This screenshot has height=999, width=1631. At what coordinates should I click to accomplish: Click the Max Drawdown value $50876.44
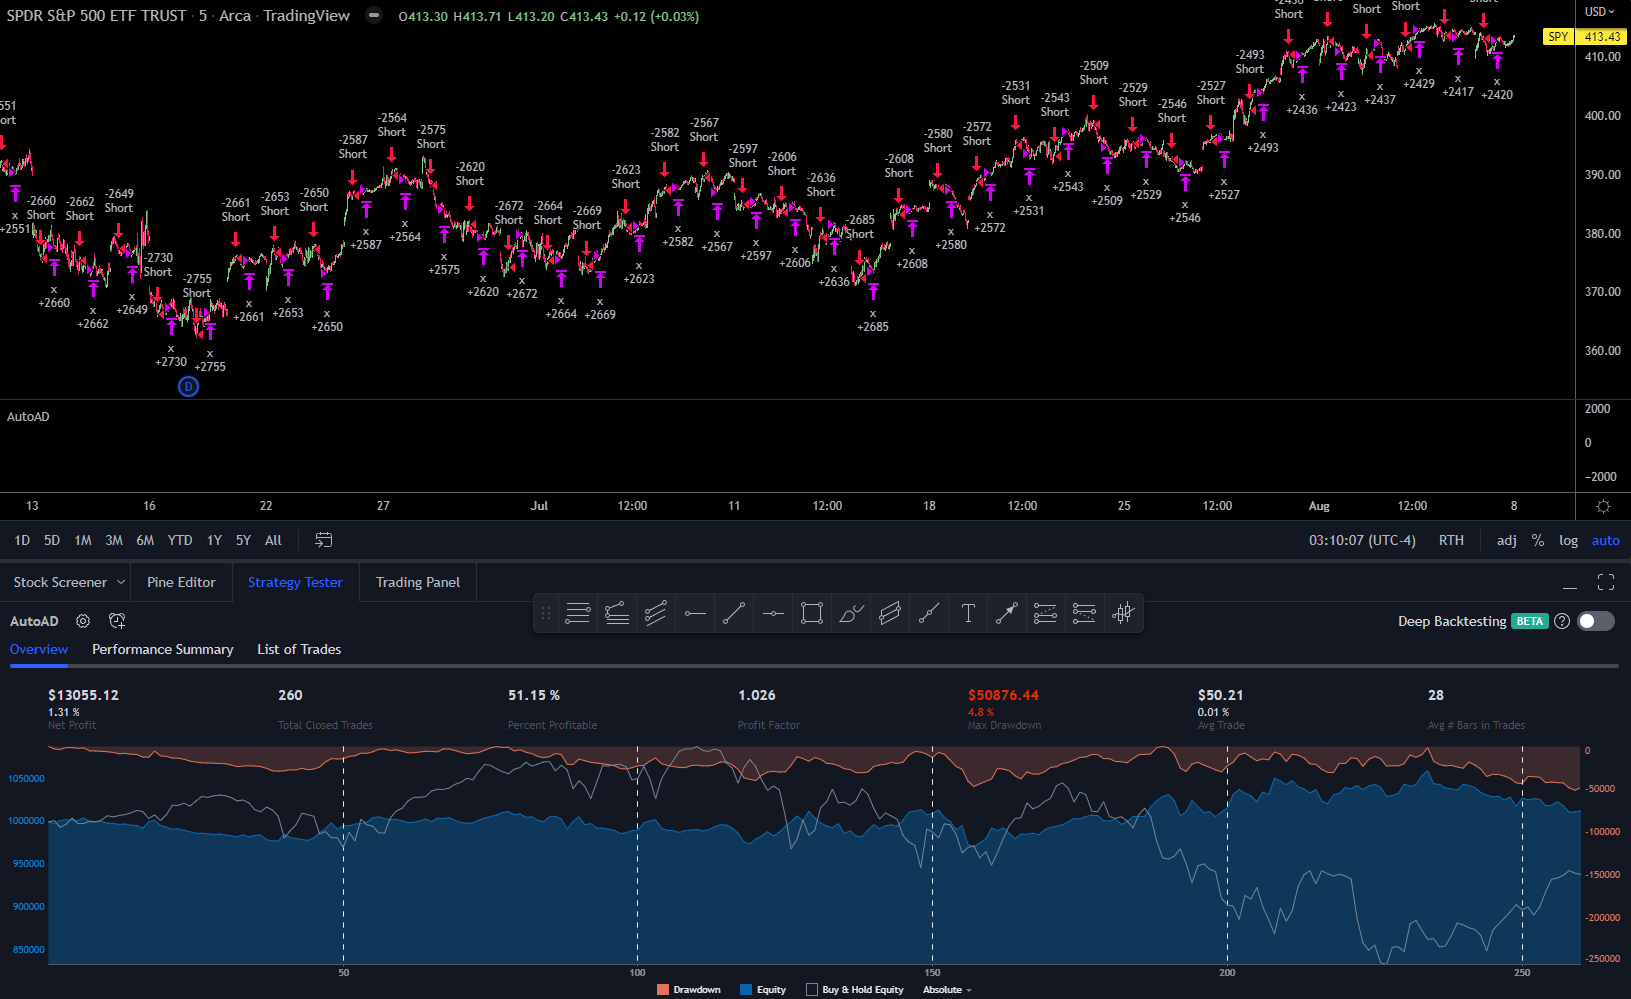[1003, 695]
